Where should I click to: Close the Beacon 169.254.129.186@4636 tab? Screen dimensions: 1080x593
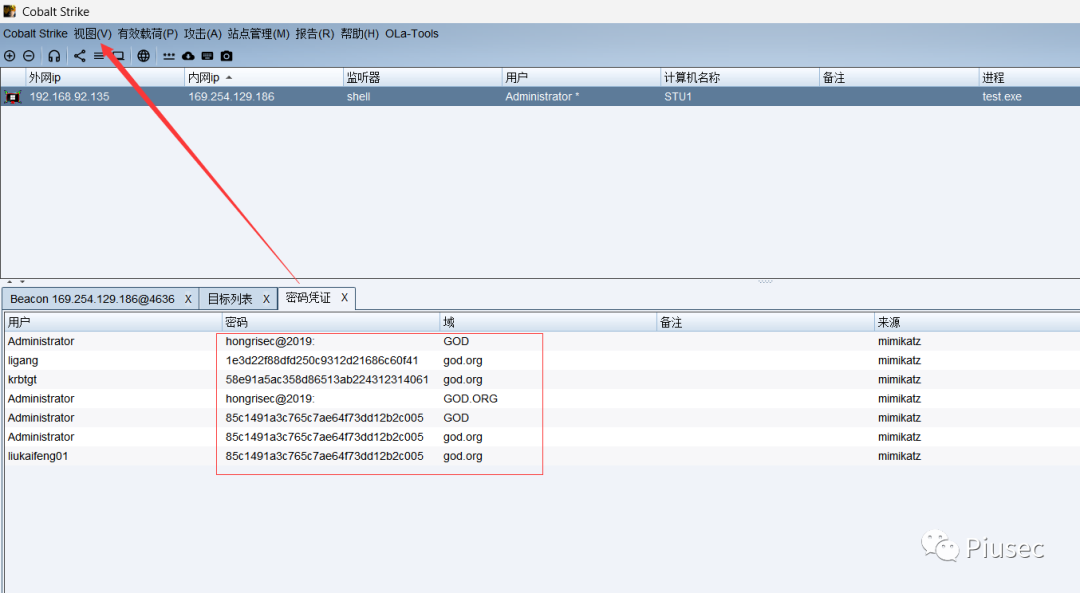tap(187, 299)
